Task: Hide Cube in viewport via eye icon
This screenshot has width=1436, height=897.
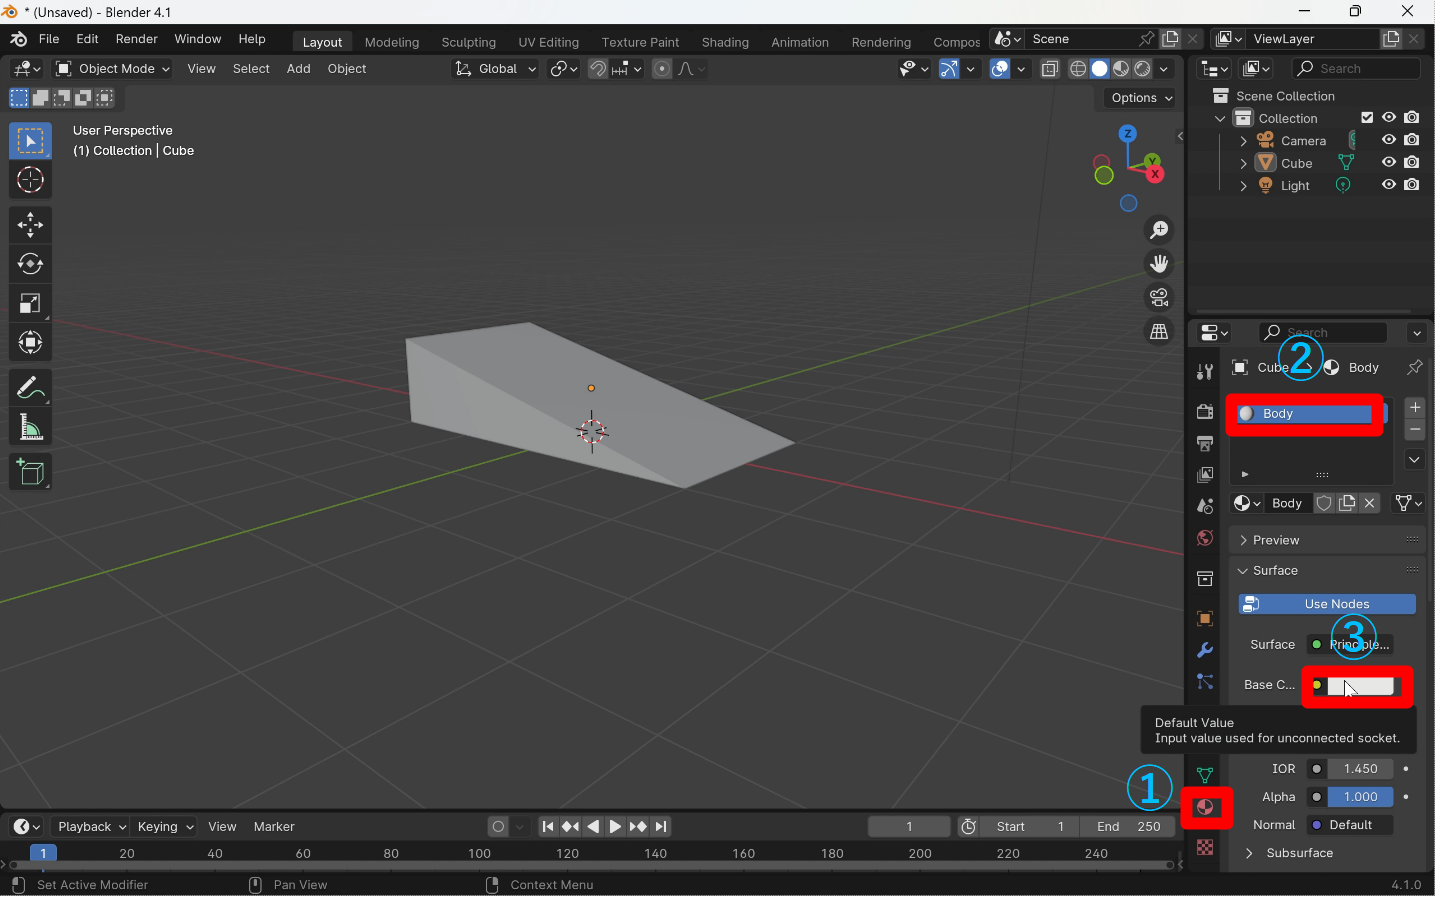Action: tap(1389, 163)
